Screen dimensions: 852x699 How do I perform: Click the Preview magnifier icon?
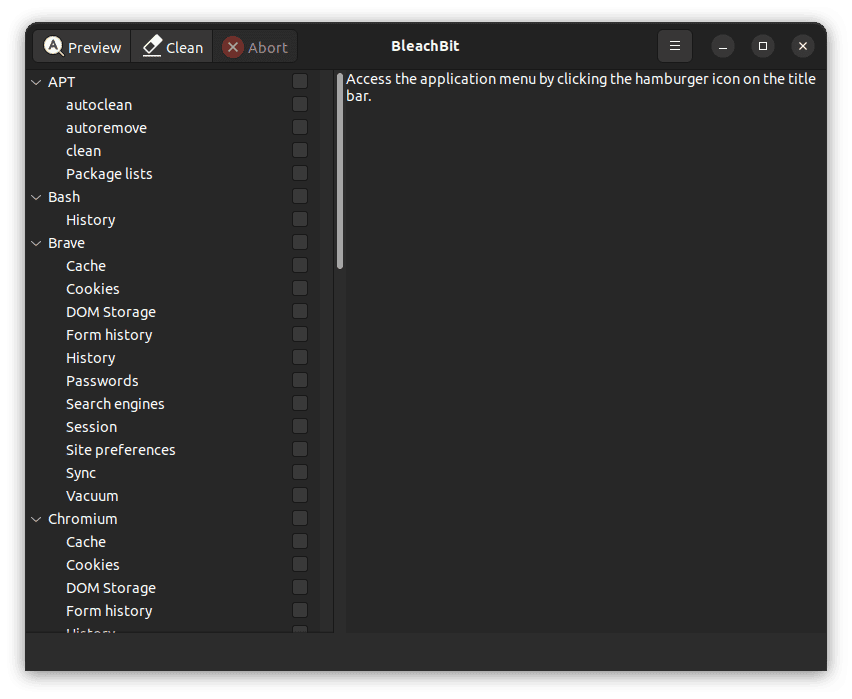coord(53,46)
